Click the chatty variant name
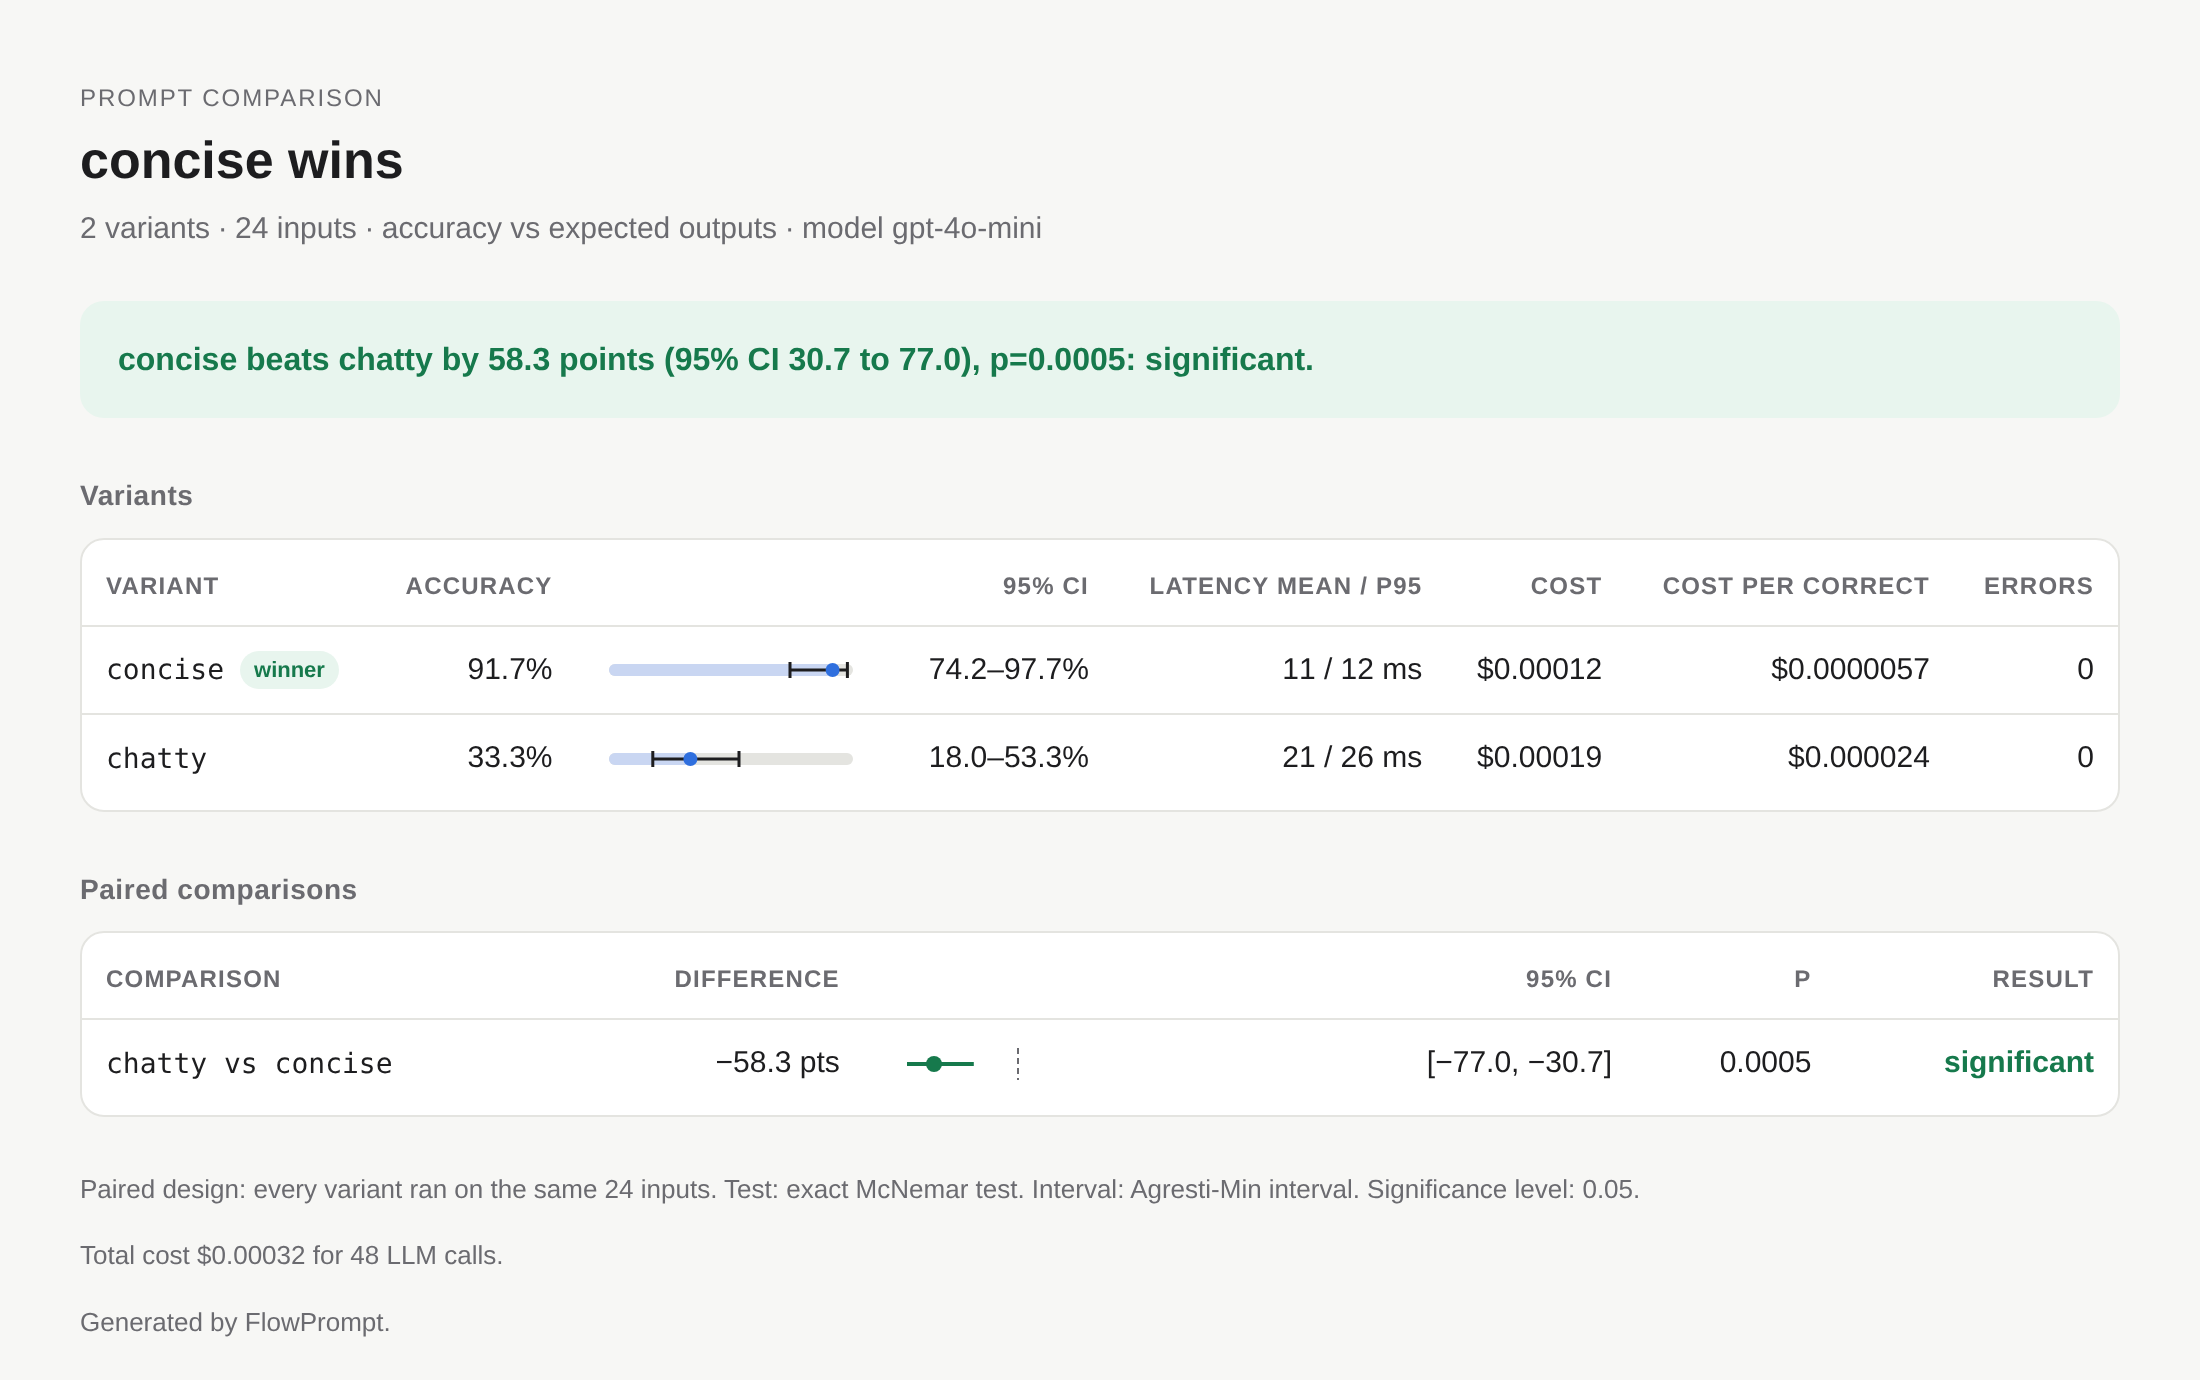 156,758
